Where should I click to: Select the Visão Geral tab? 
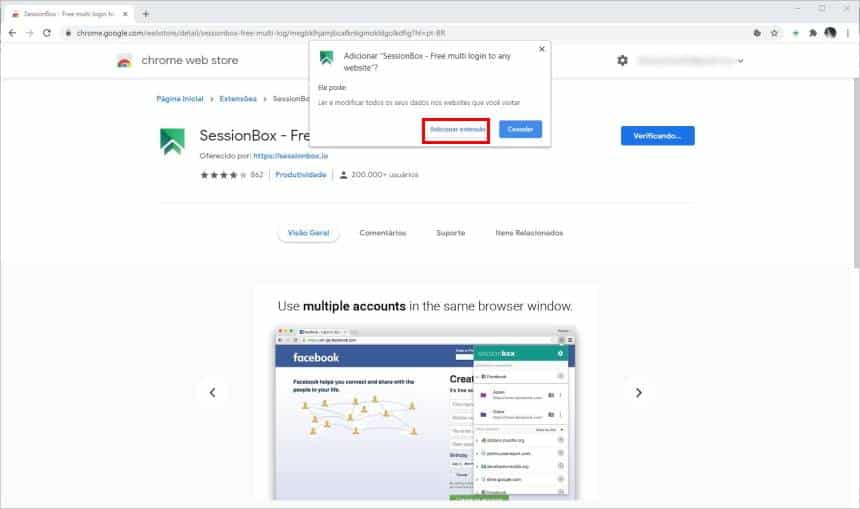pyautogui.click(x=308, y=233)
